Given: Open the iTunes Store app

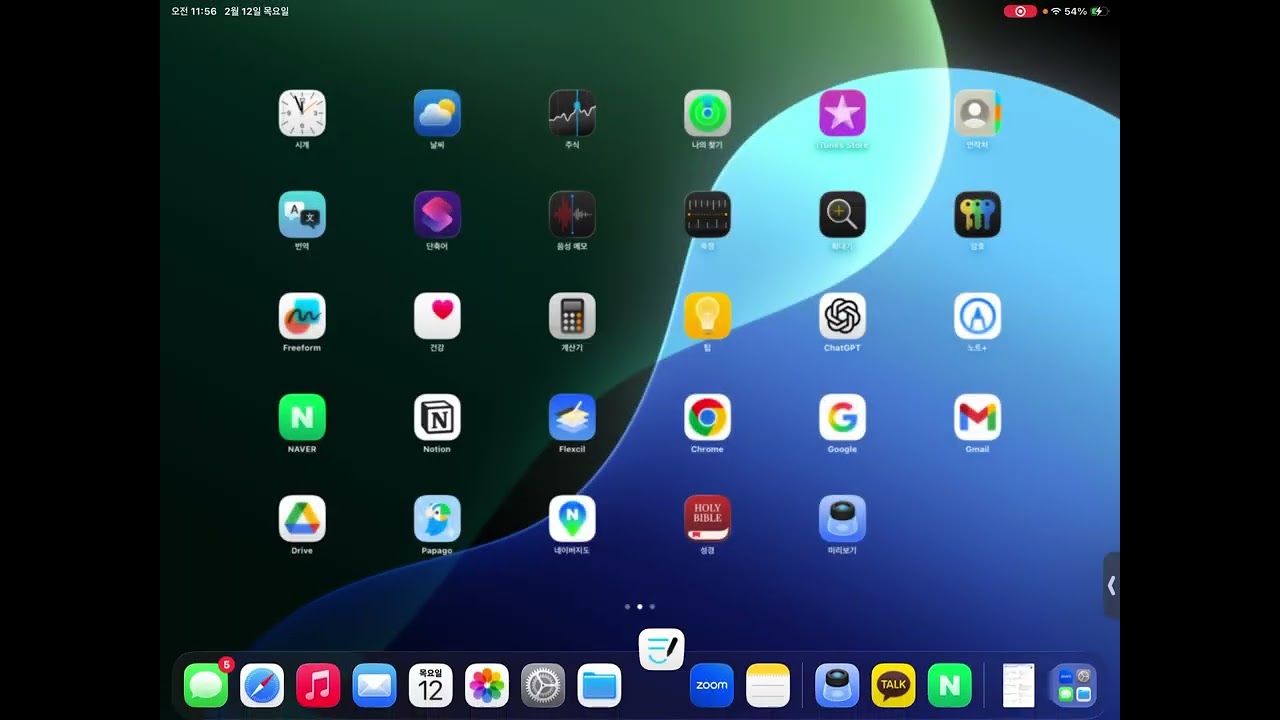Looking at the screenshot, I should (842, 113).
